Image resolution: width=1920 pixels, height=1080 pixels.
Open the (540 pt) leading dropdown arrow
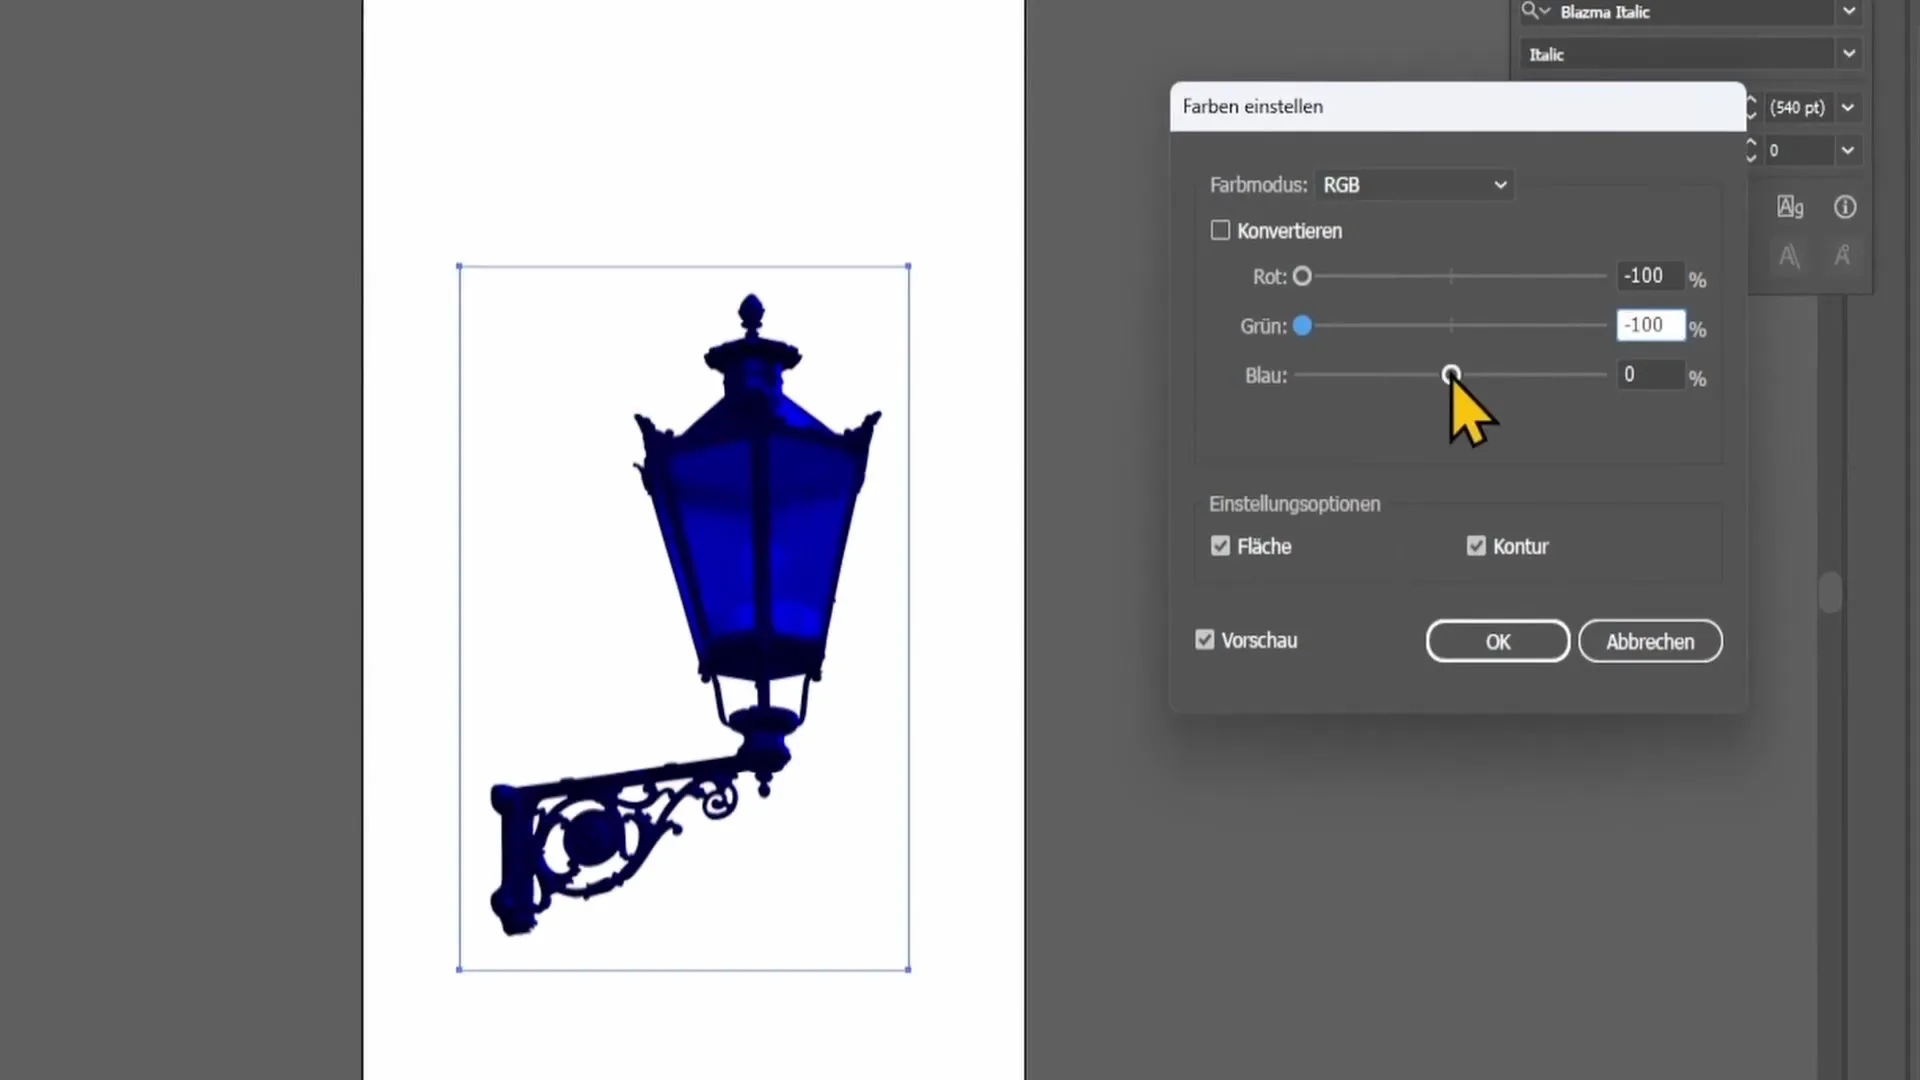tap(1848, 107)
